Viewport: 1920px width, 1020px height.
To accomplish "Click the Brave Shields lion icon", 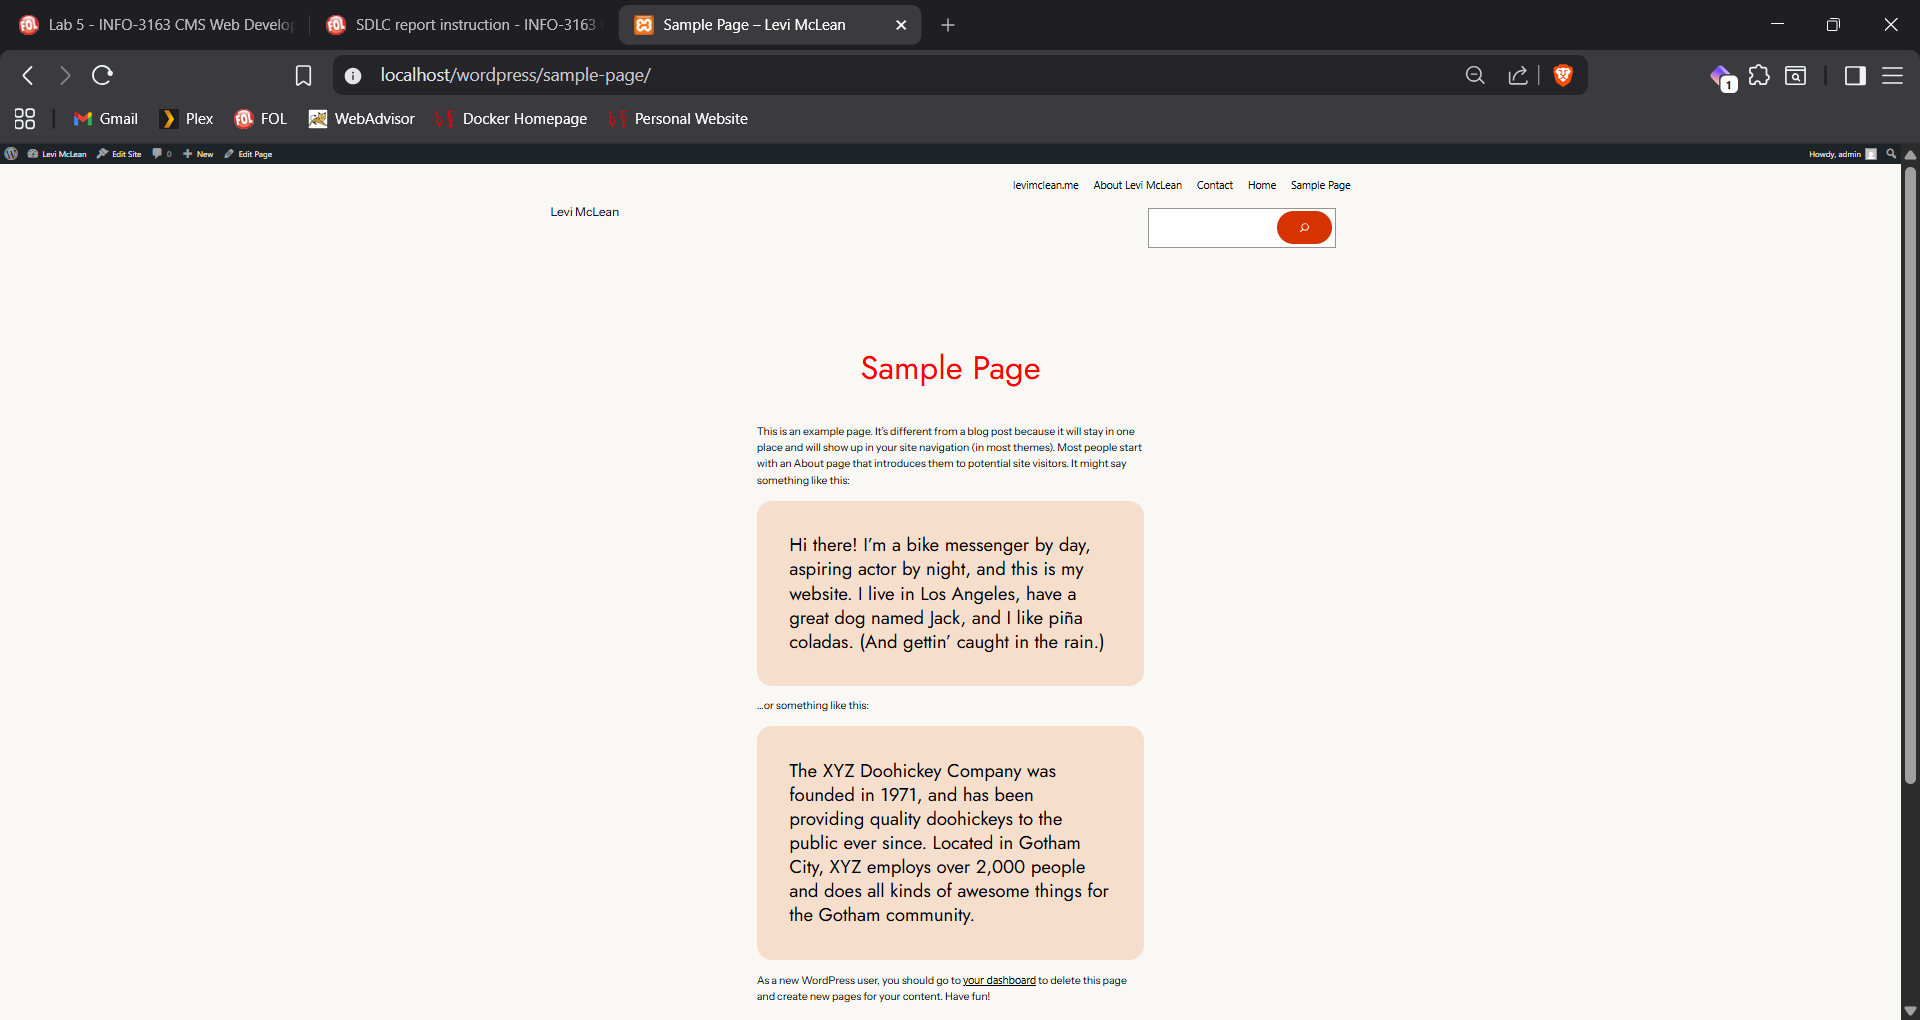I will click(x=1563, y=75).
